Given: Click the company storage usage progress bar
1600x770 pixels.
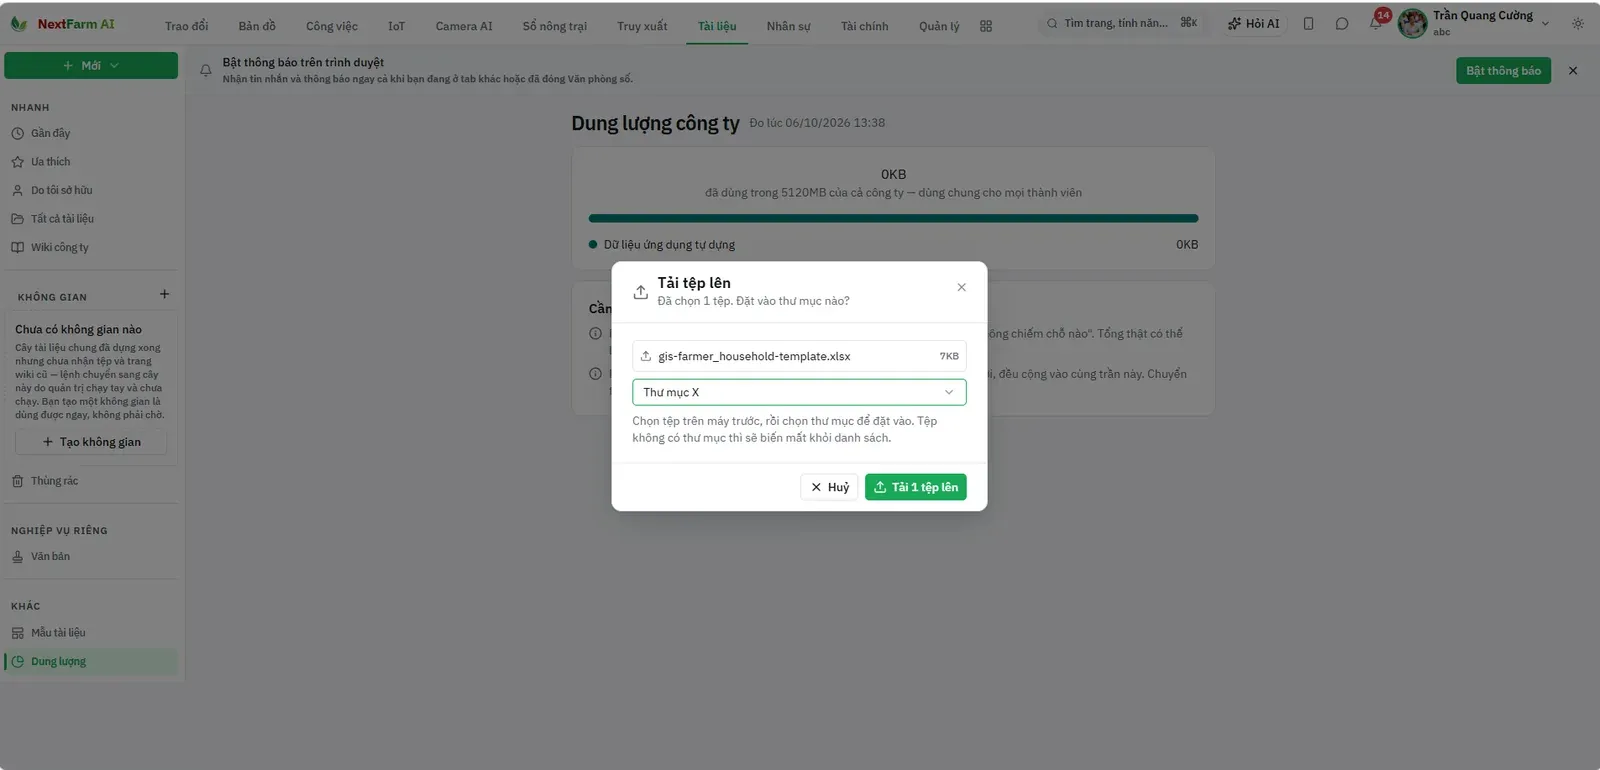Looking at the screenshot, I should [x=893, y=218].
